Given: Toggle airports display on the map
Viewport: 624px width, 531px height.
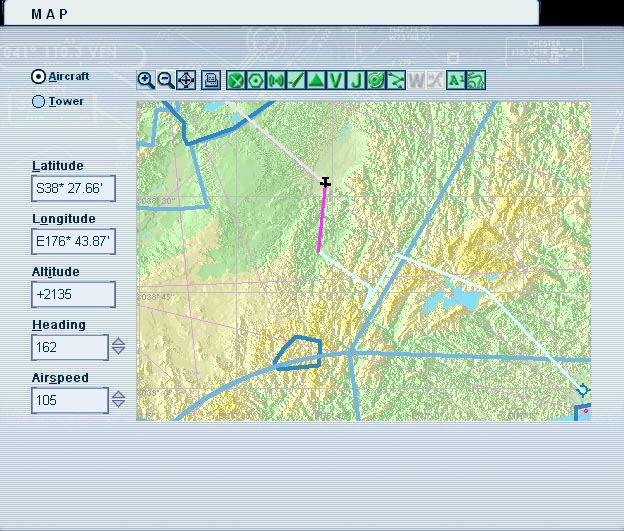Looking at the screenshot, I should pyautogui.click(x=236, y=81).
